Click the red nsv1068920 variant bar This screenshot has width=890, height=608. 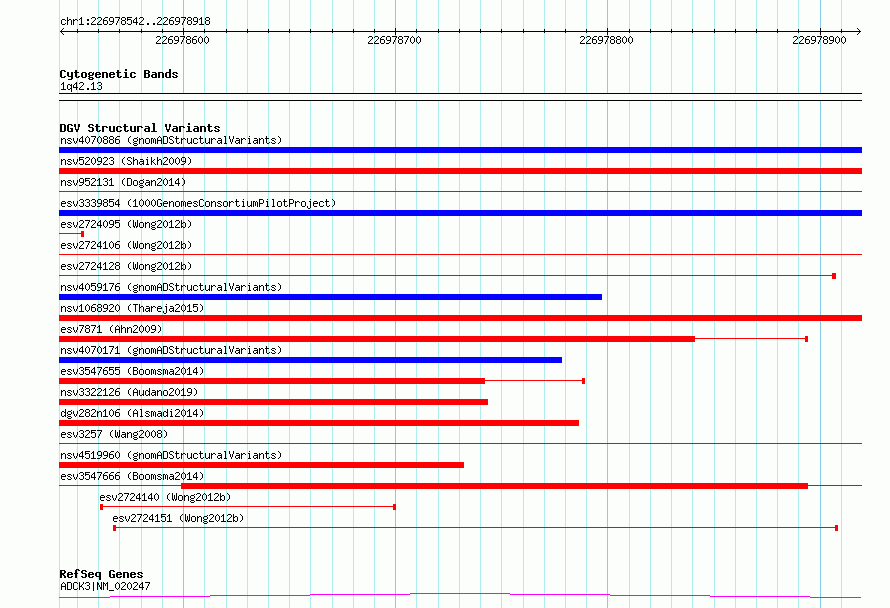(460, 318)
